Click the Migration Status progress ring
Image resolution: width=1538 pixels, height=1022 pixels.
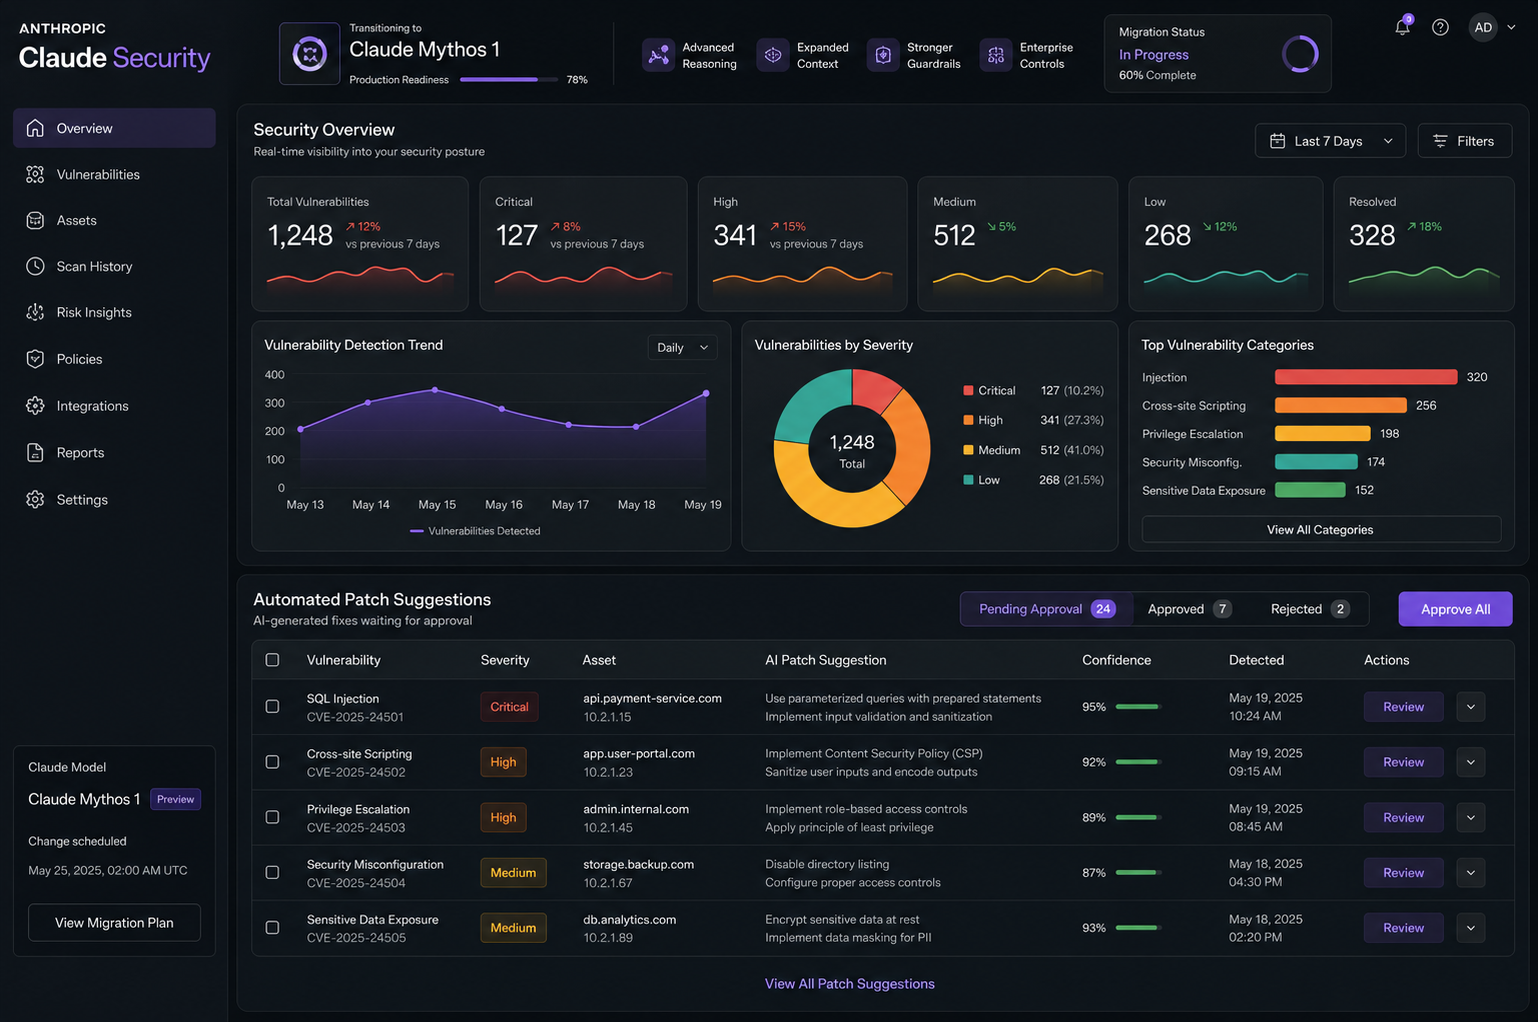(x=1300, y=54)
